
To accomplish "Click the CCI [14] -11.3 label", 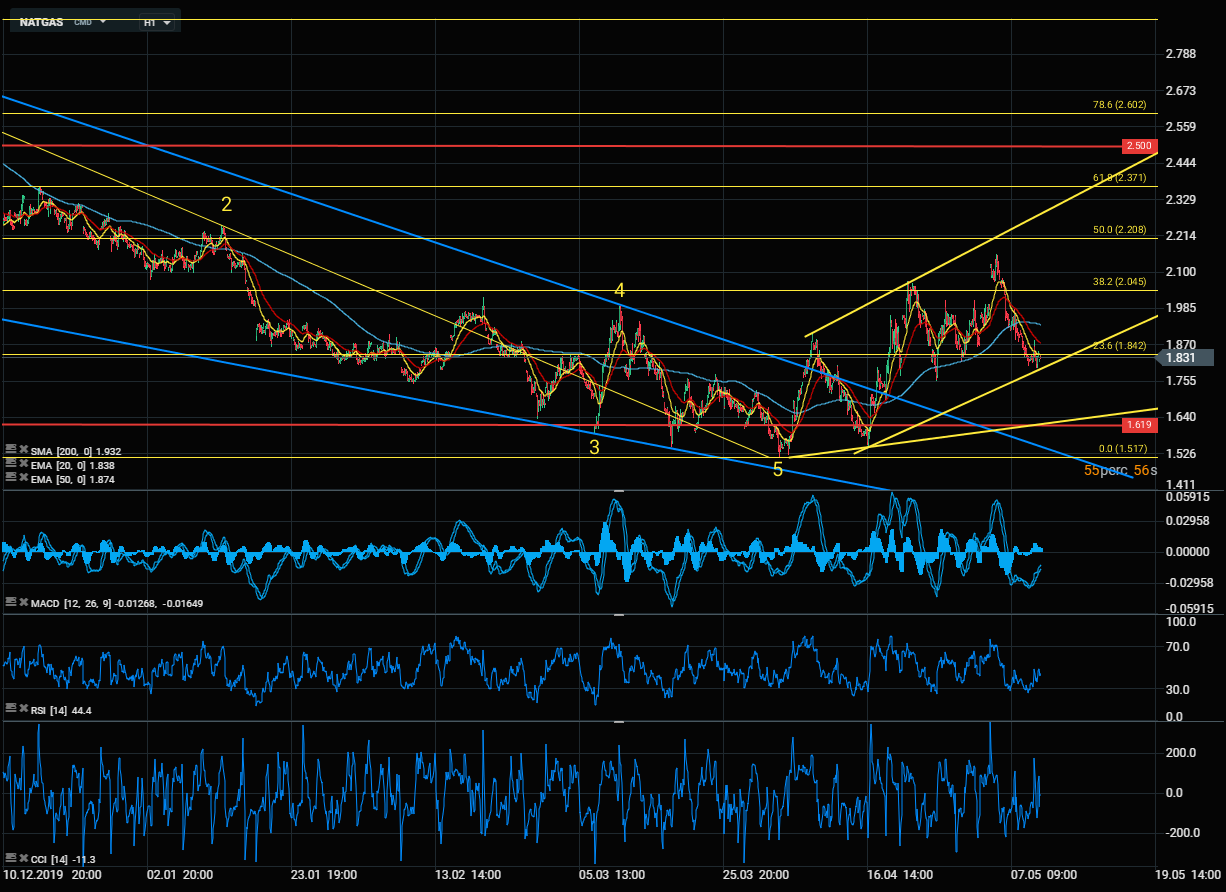I will [63, 858].
